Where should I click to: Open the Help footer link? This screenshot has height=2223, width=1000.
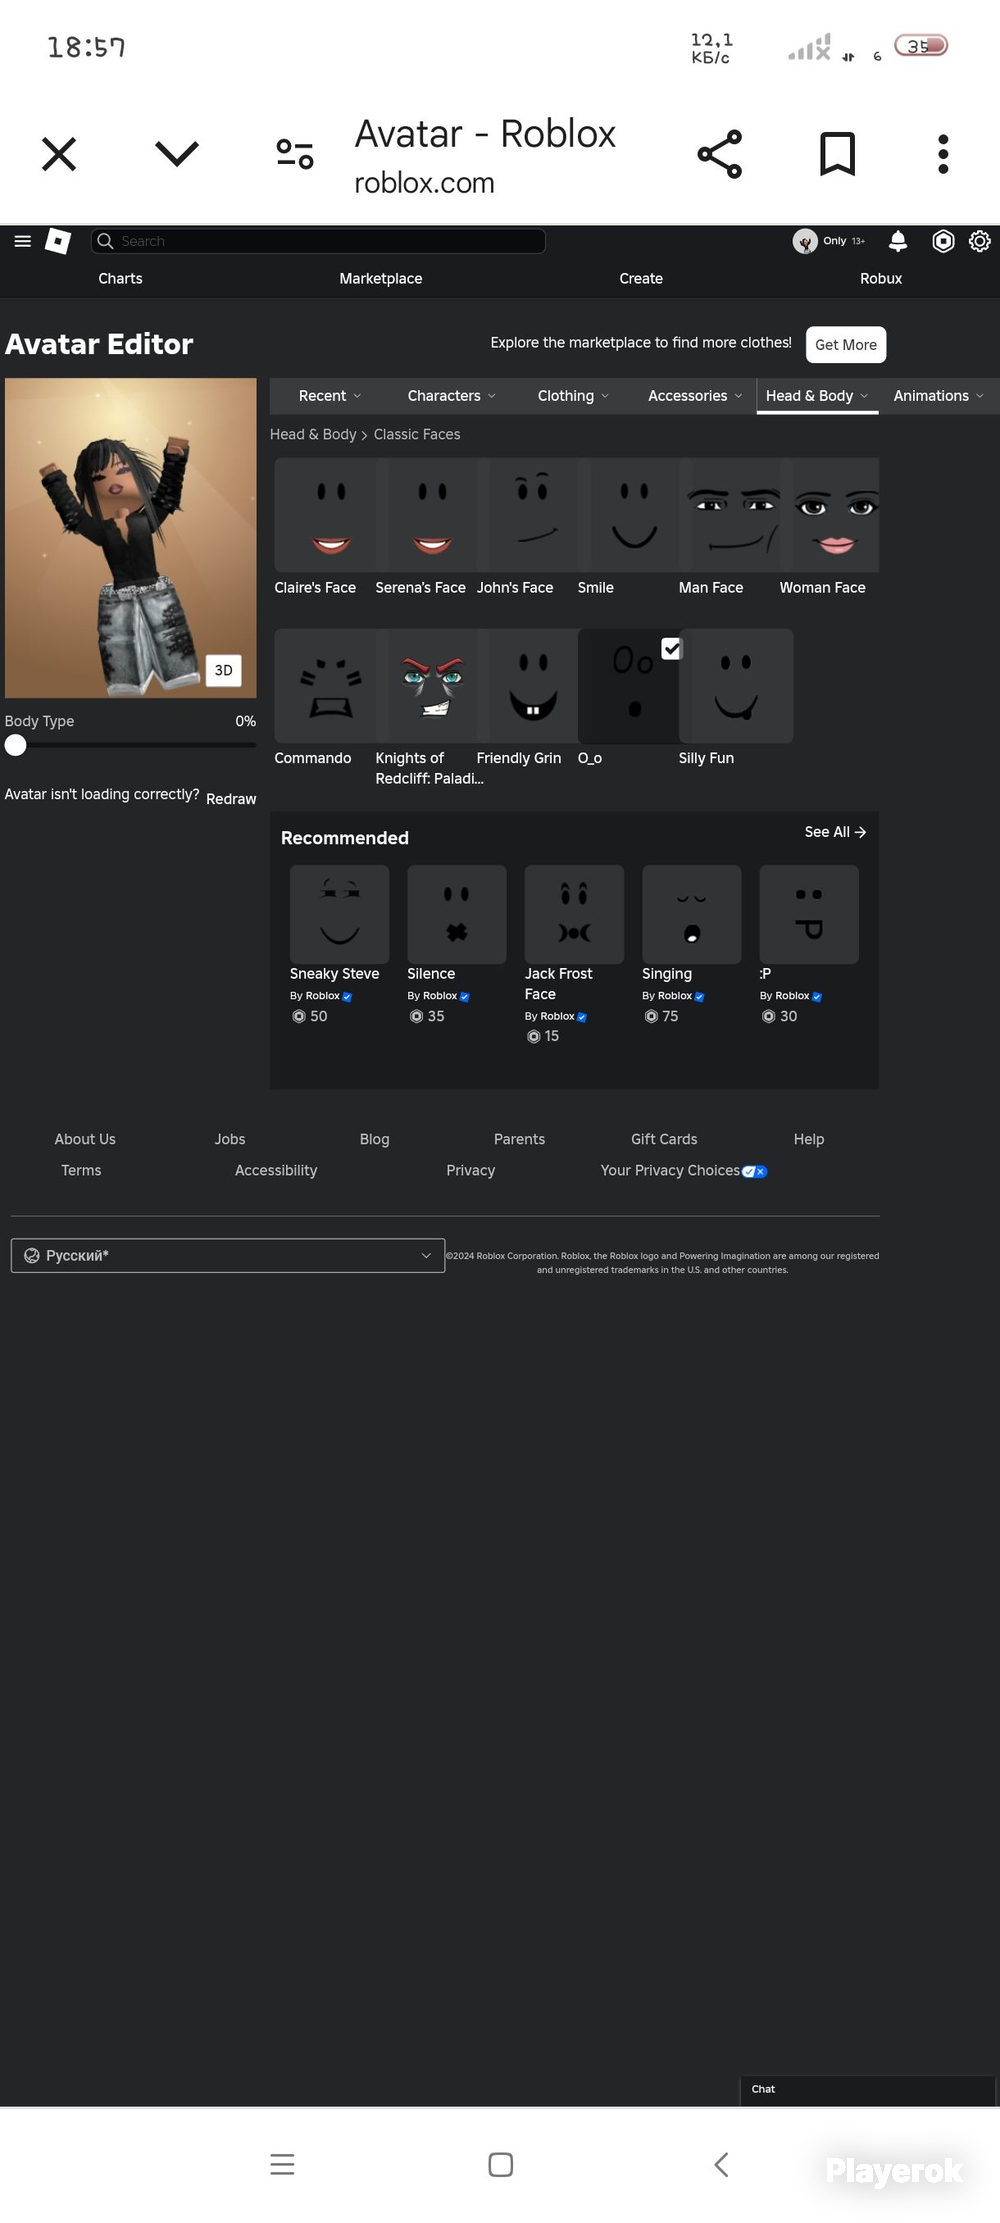809,1139
